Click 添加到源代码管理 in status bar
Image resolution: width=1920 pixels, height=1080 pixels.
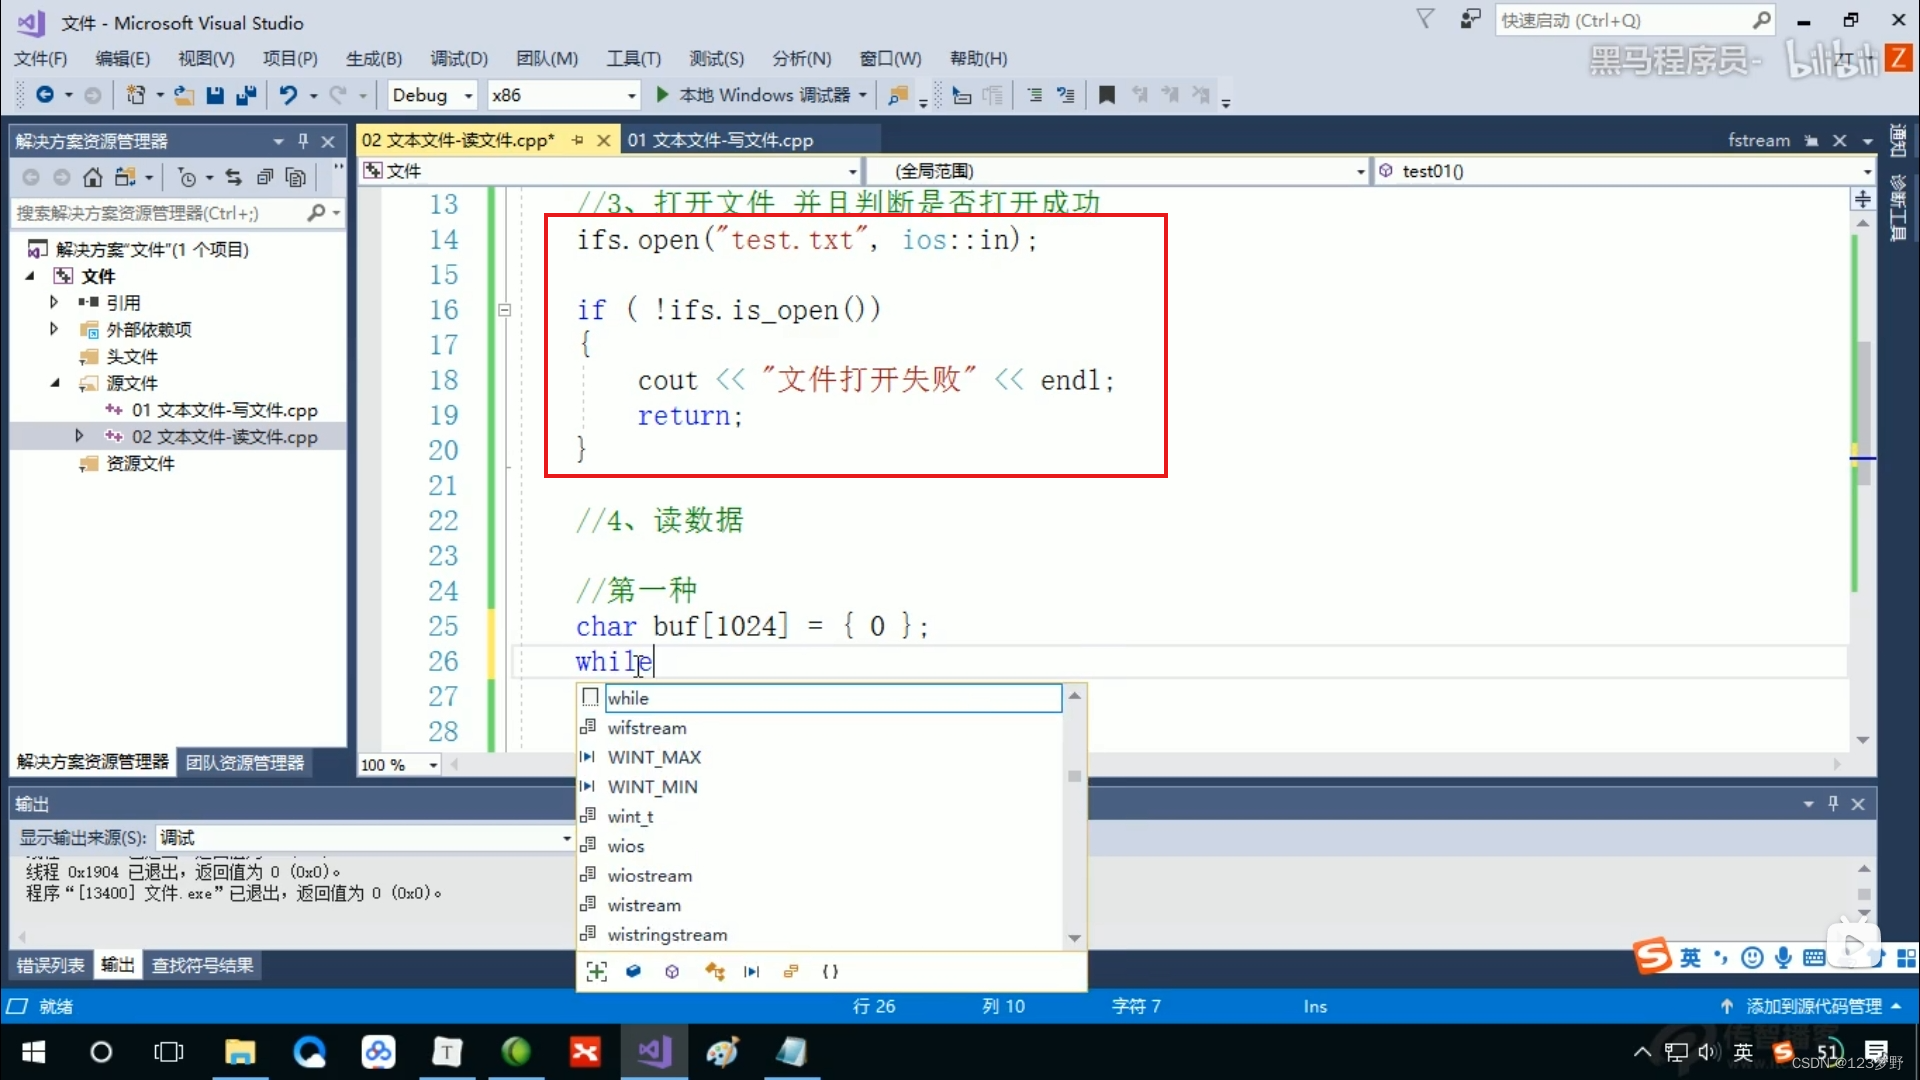(x=1814, y=1006)
